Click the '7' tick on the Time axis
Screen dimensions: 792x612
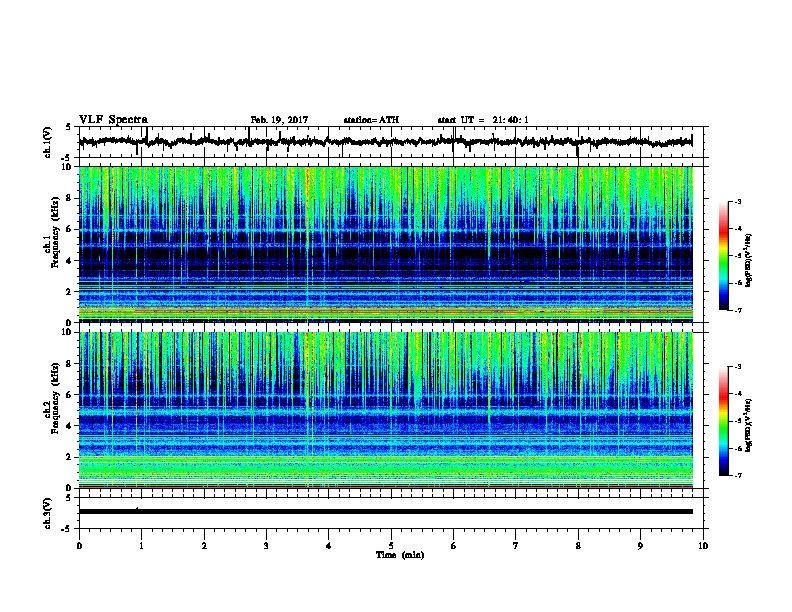coord(516,546)
